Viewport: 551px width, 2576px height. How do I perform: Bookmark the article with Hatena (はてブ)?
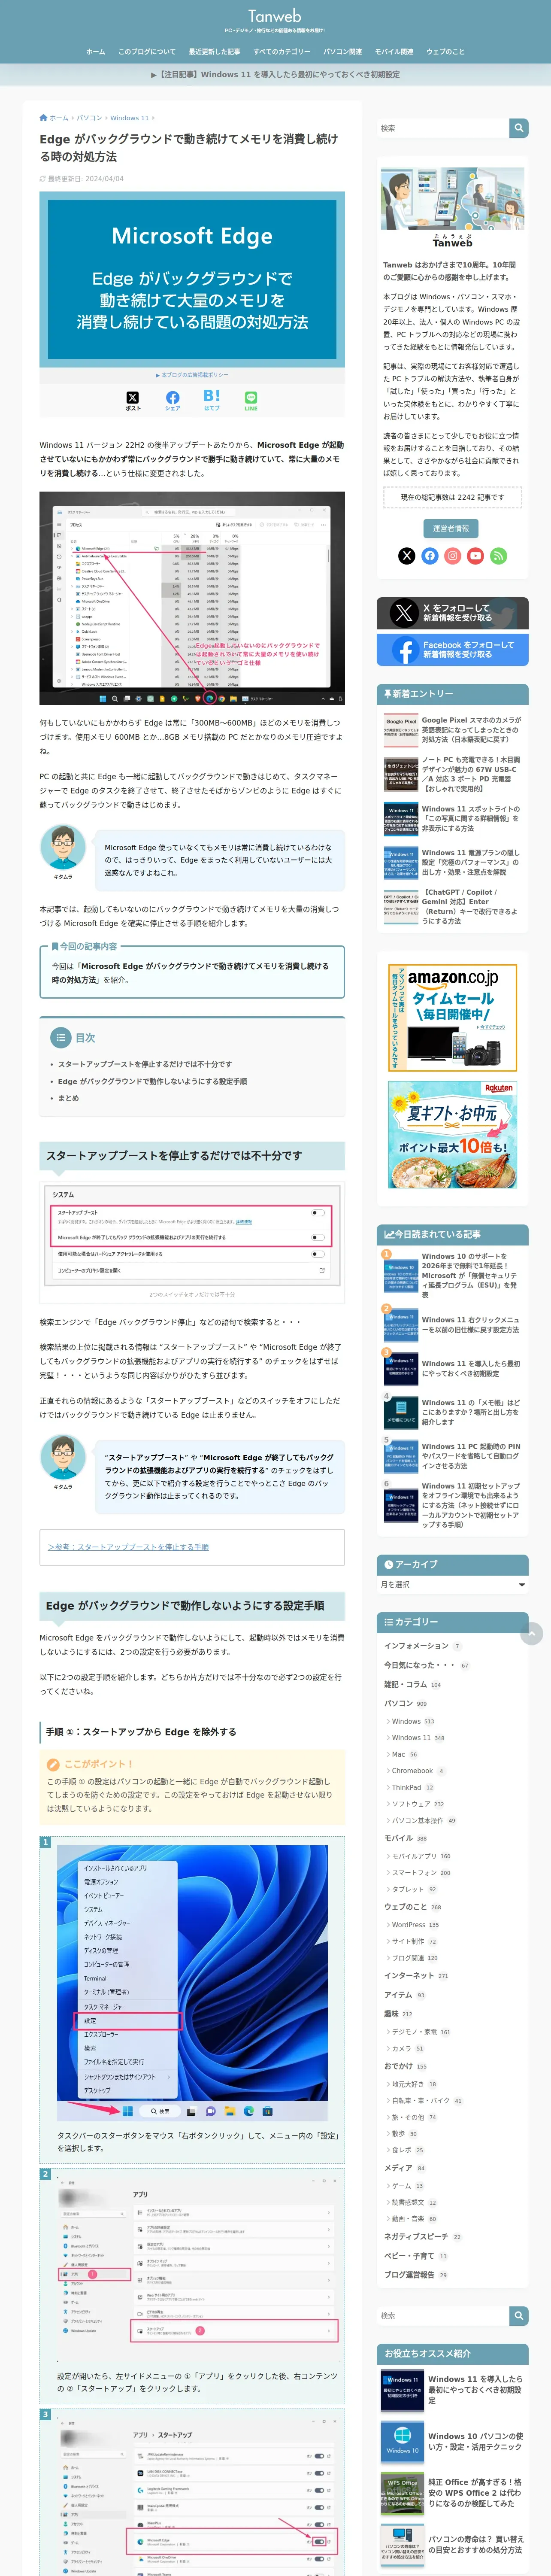tap(212, 401)
